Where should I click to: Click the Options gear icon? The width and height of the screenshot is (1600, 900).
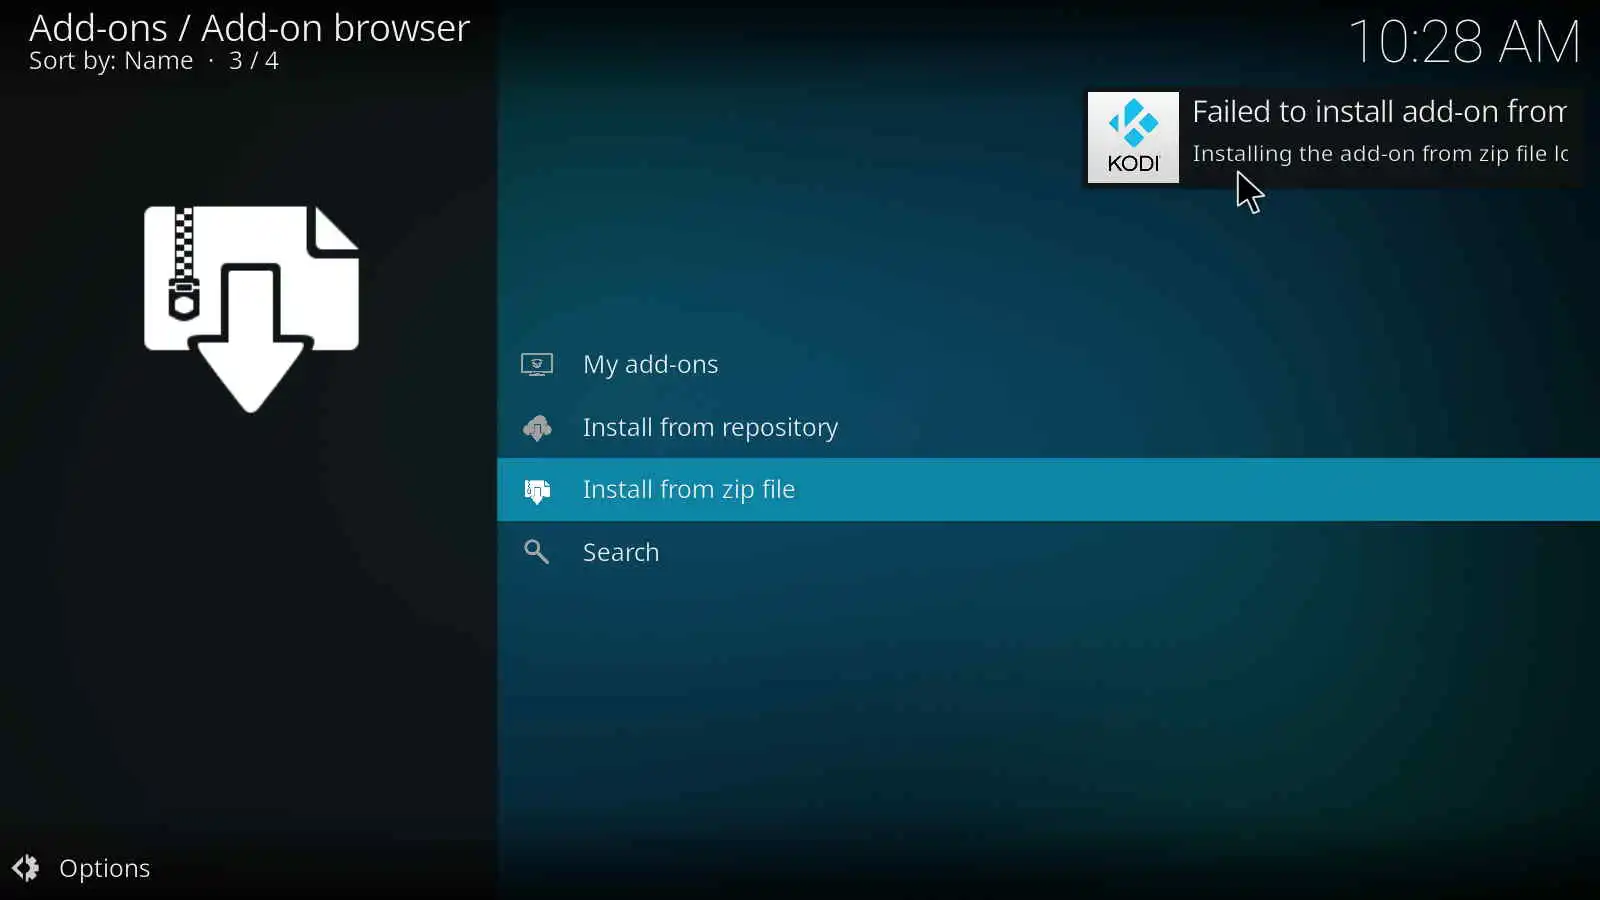26,868
